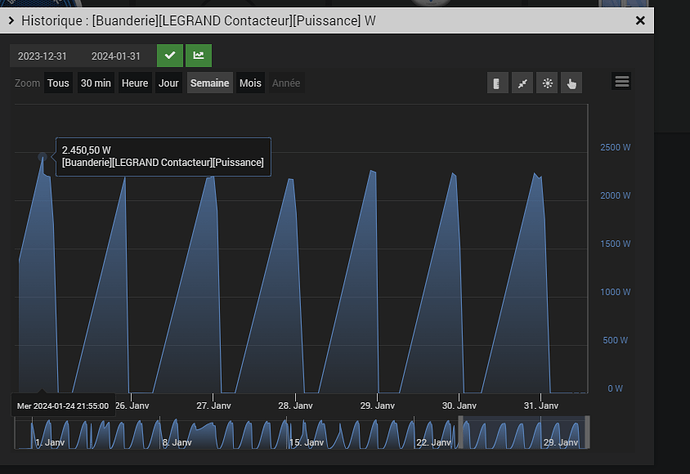Click the diagonal line chart-type icon
690x474 pixels.
522,83
